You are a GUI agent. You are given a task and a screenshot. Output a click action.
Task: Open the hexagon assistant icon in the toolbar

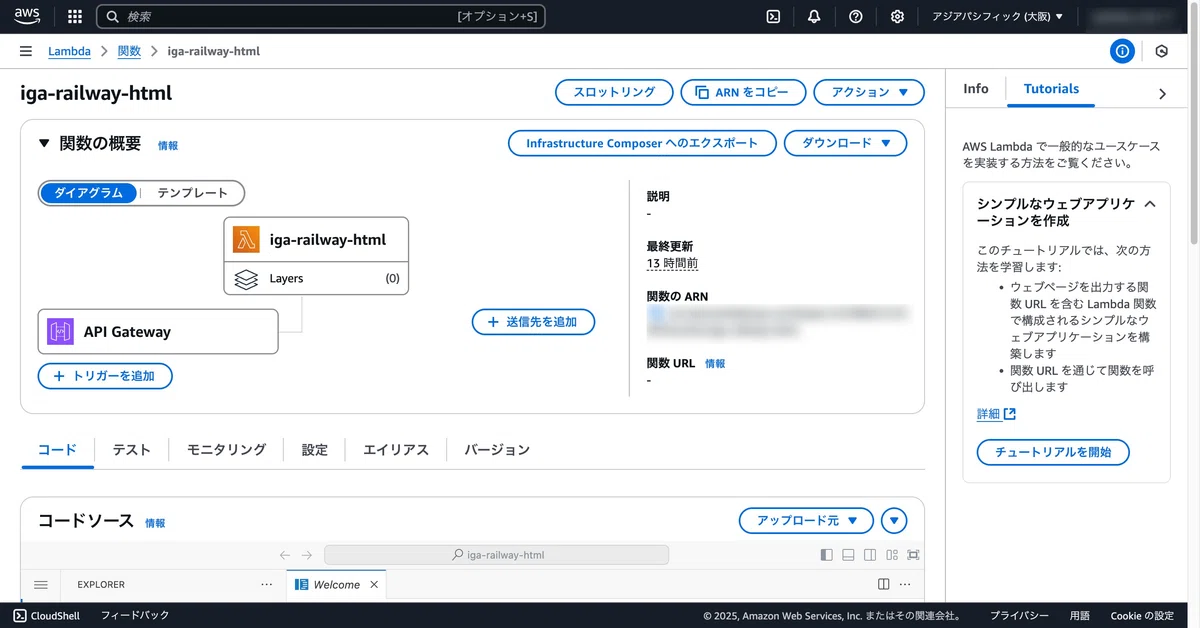click(1161, 51)
